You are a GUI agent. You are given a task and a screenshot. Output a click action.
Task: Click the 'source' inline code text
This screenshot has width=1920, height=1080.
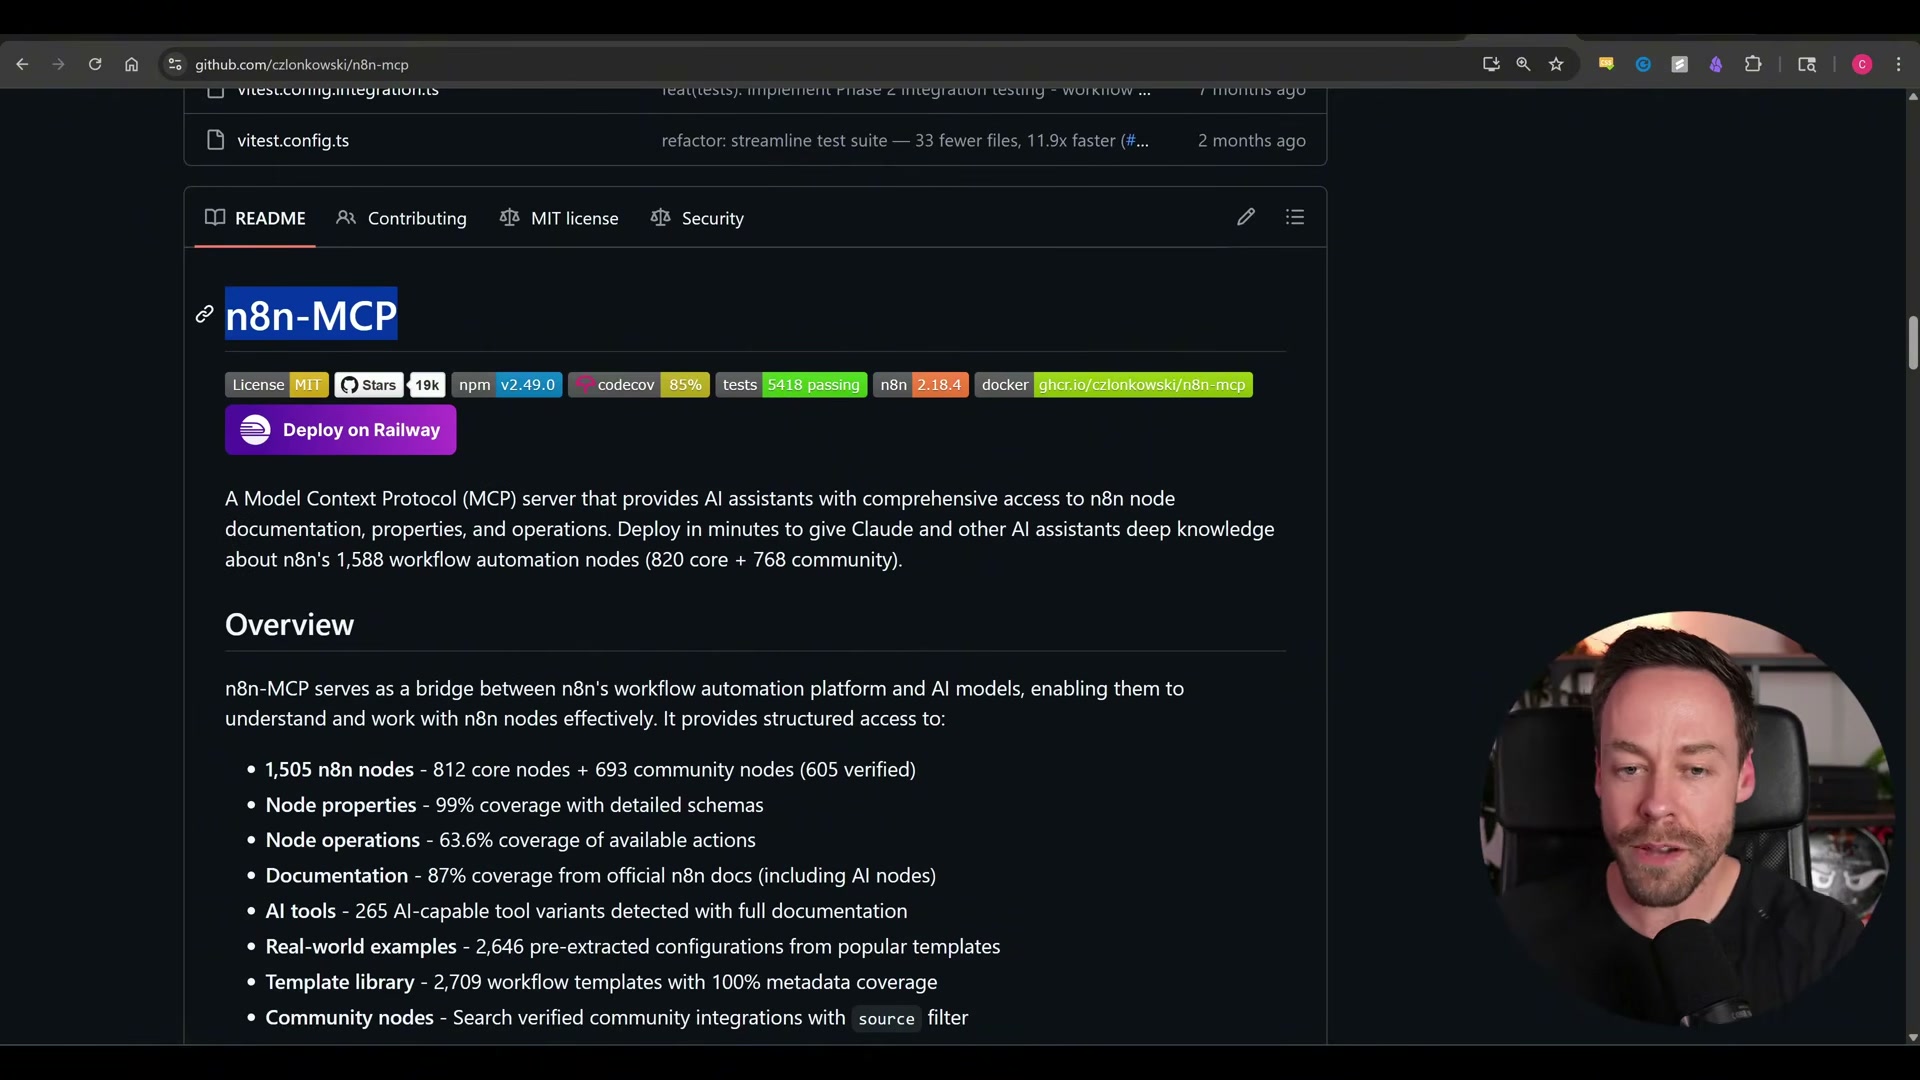[x=886, y=1019]
